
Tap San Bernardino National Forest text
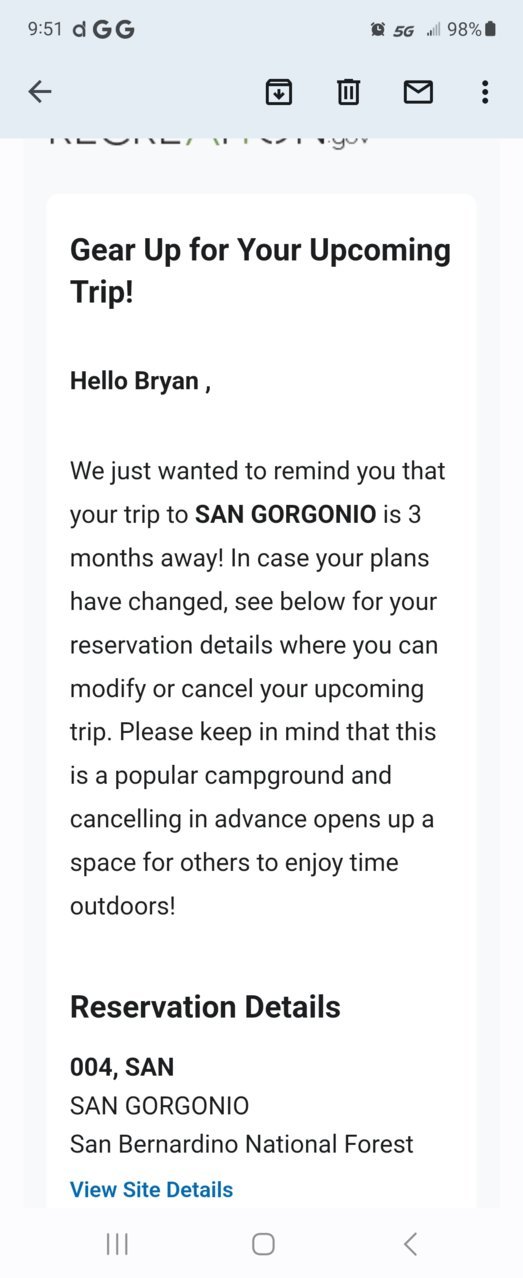[242, 1144]
